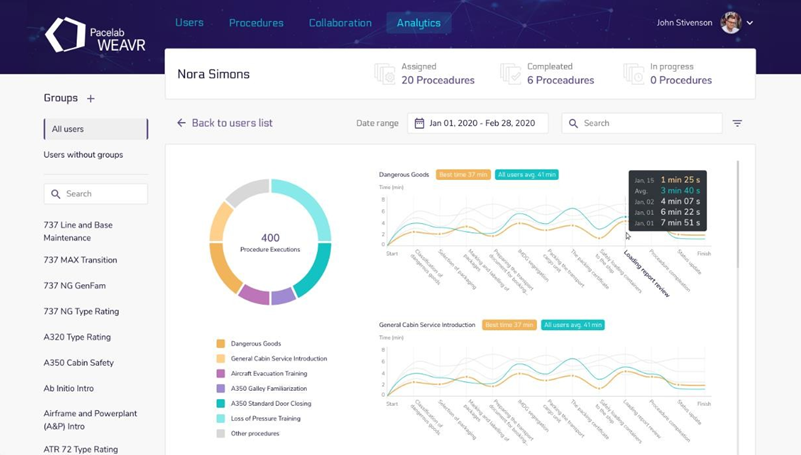Click John Stivenson's avatar photo

coord(731,22)
